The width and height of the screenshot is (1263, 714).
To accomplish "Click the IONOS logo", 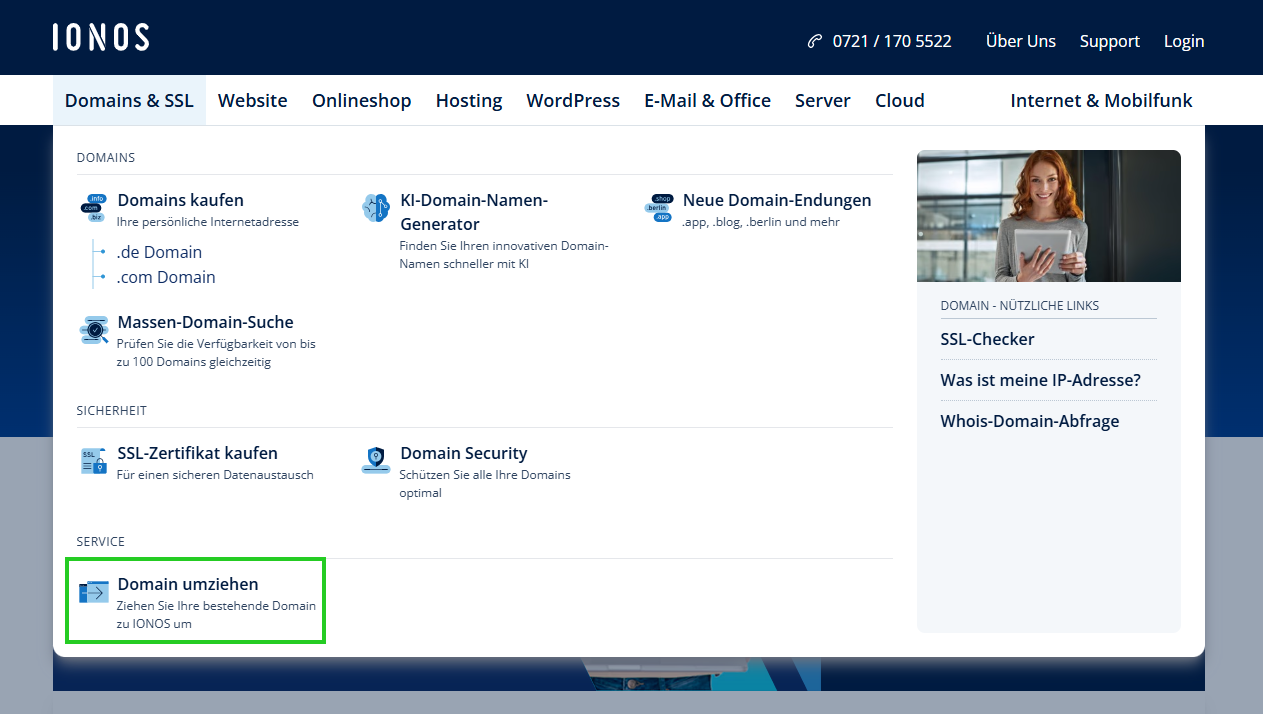I will pyautogui.click(x=100, y=36).
